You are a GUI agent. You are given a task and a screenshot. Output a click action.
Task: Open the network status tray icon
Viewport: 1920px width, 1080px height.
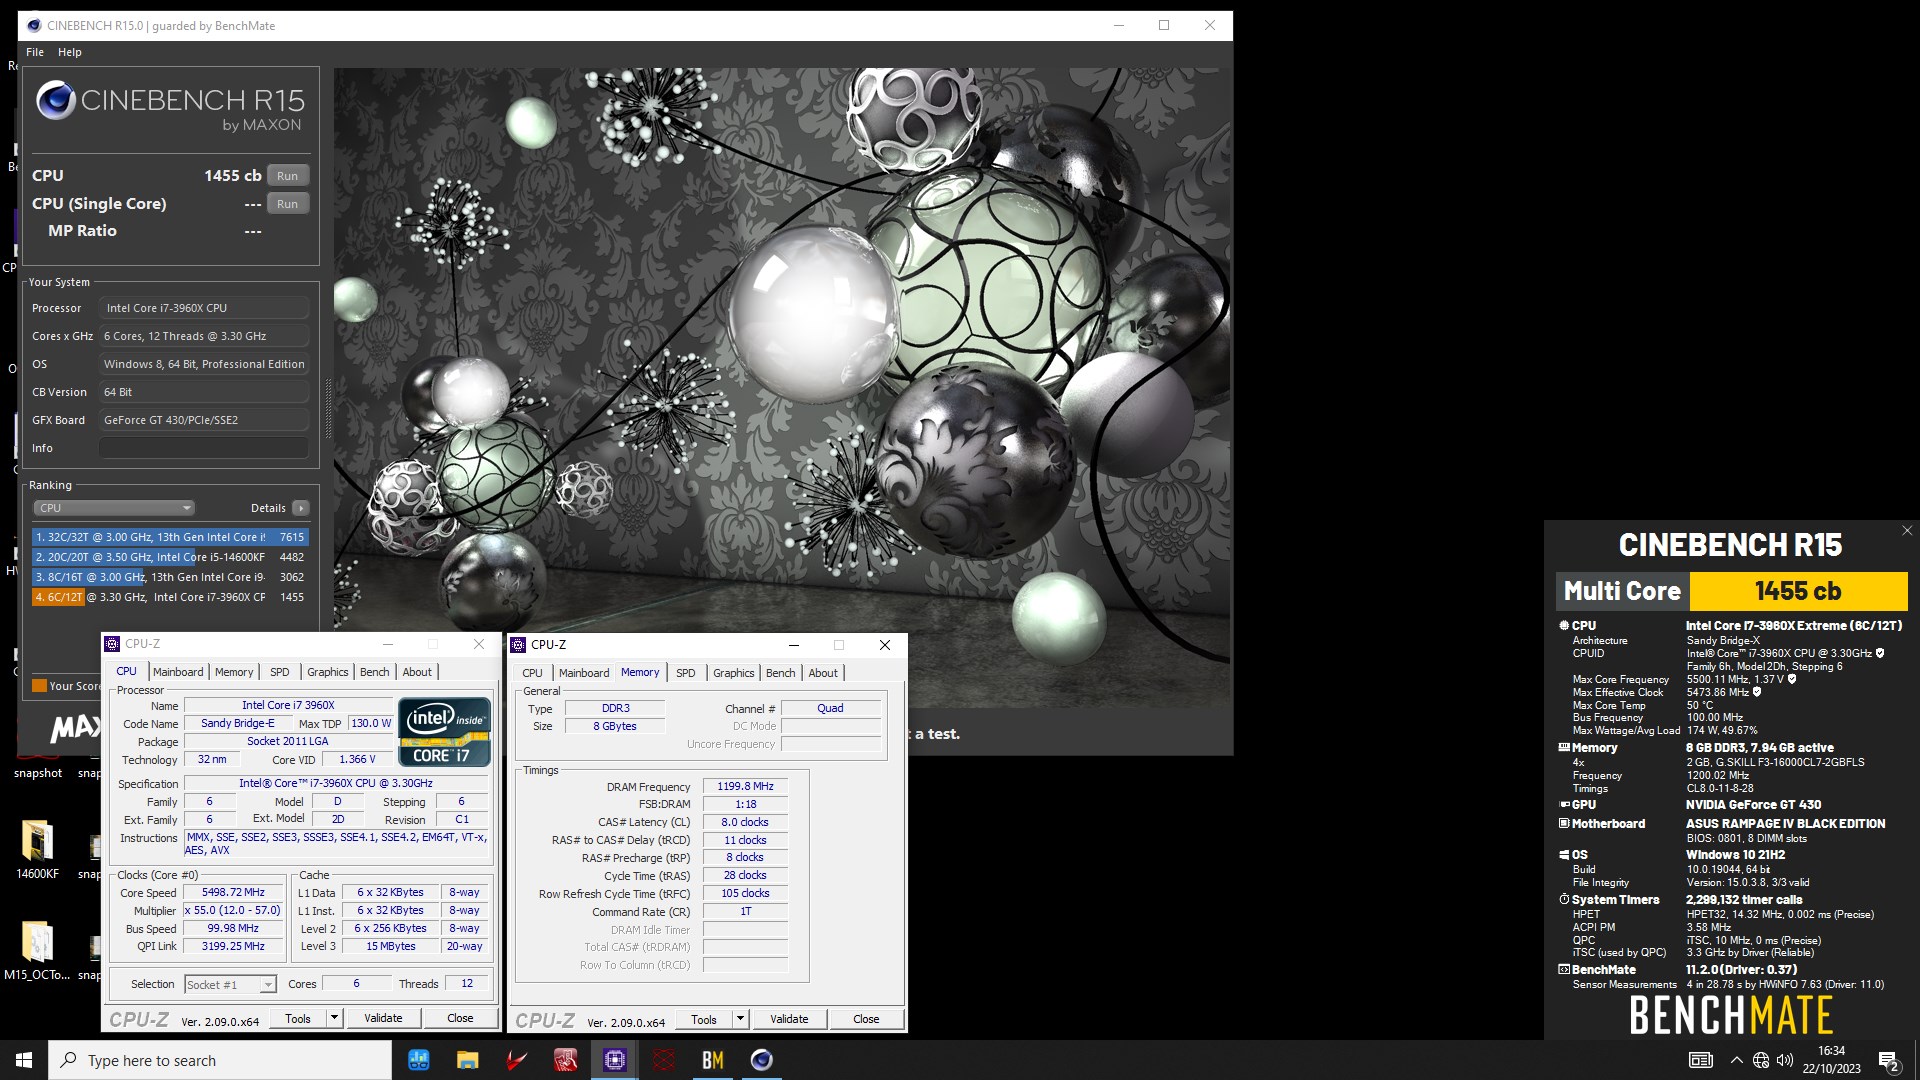[x=1761, y=1060]
